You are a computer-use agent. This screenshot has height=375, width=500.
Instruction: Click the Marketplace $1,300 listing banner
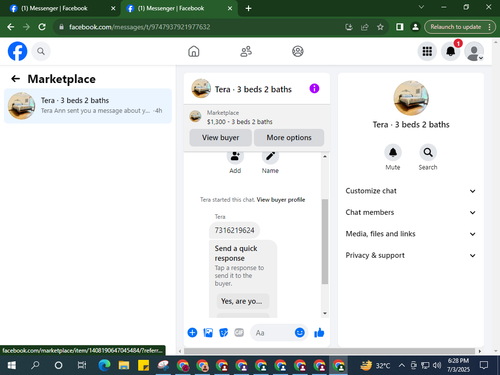point(257,117)
